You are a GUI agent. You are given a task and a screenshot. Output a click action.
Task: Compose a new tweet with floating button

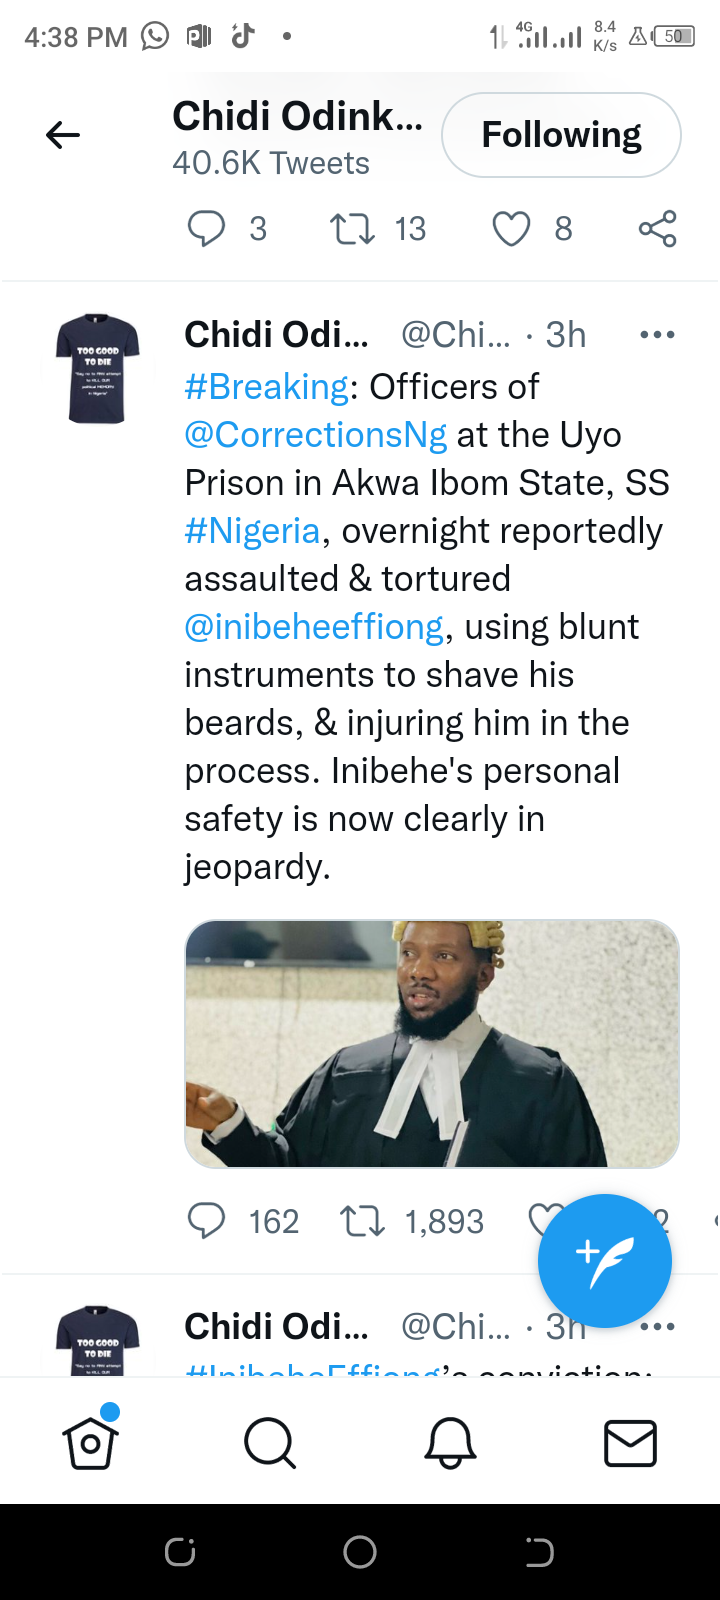(604, 1260)
